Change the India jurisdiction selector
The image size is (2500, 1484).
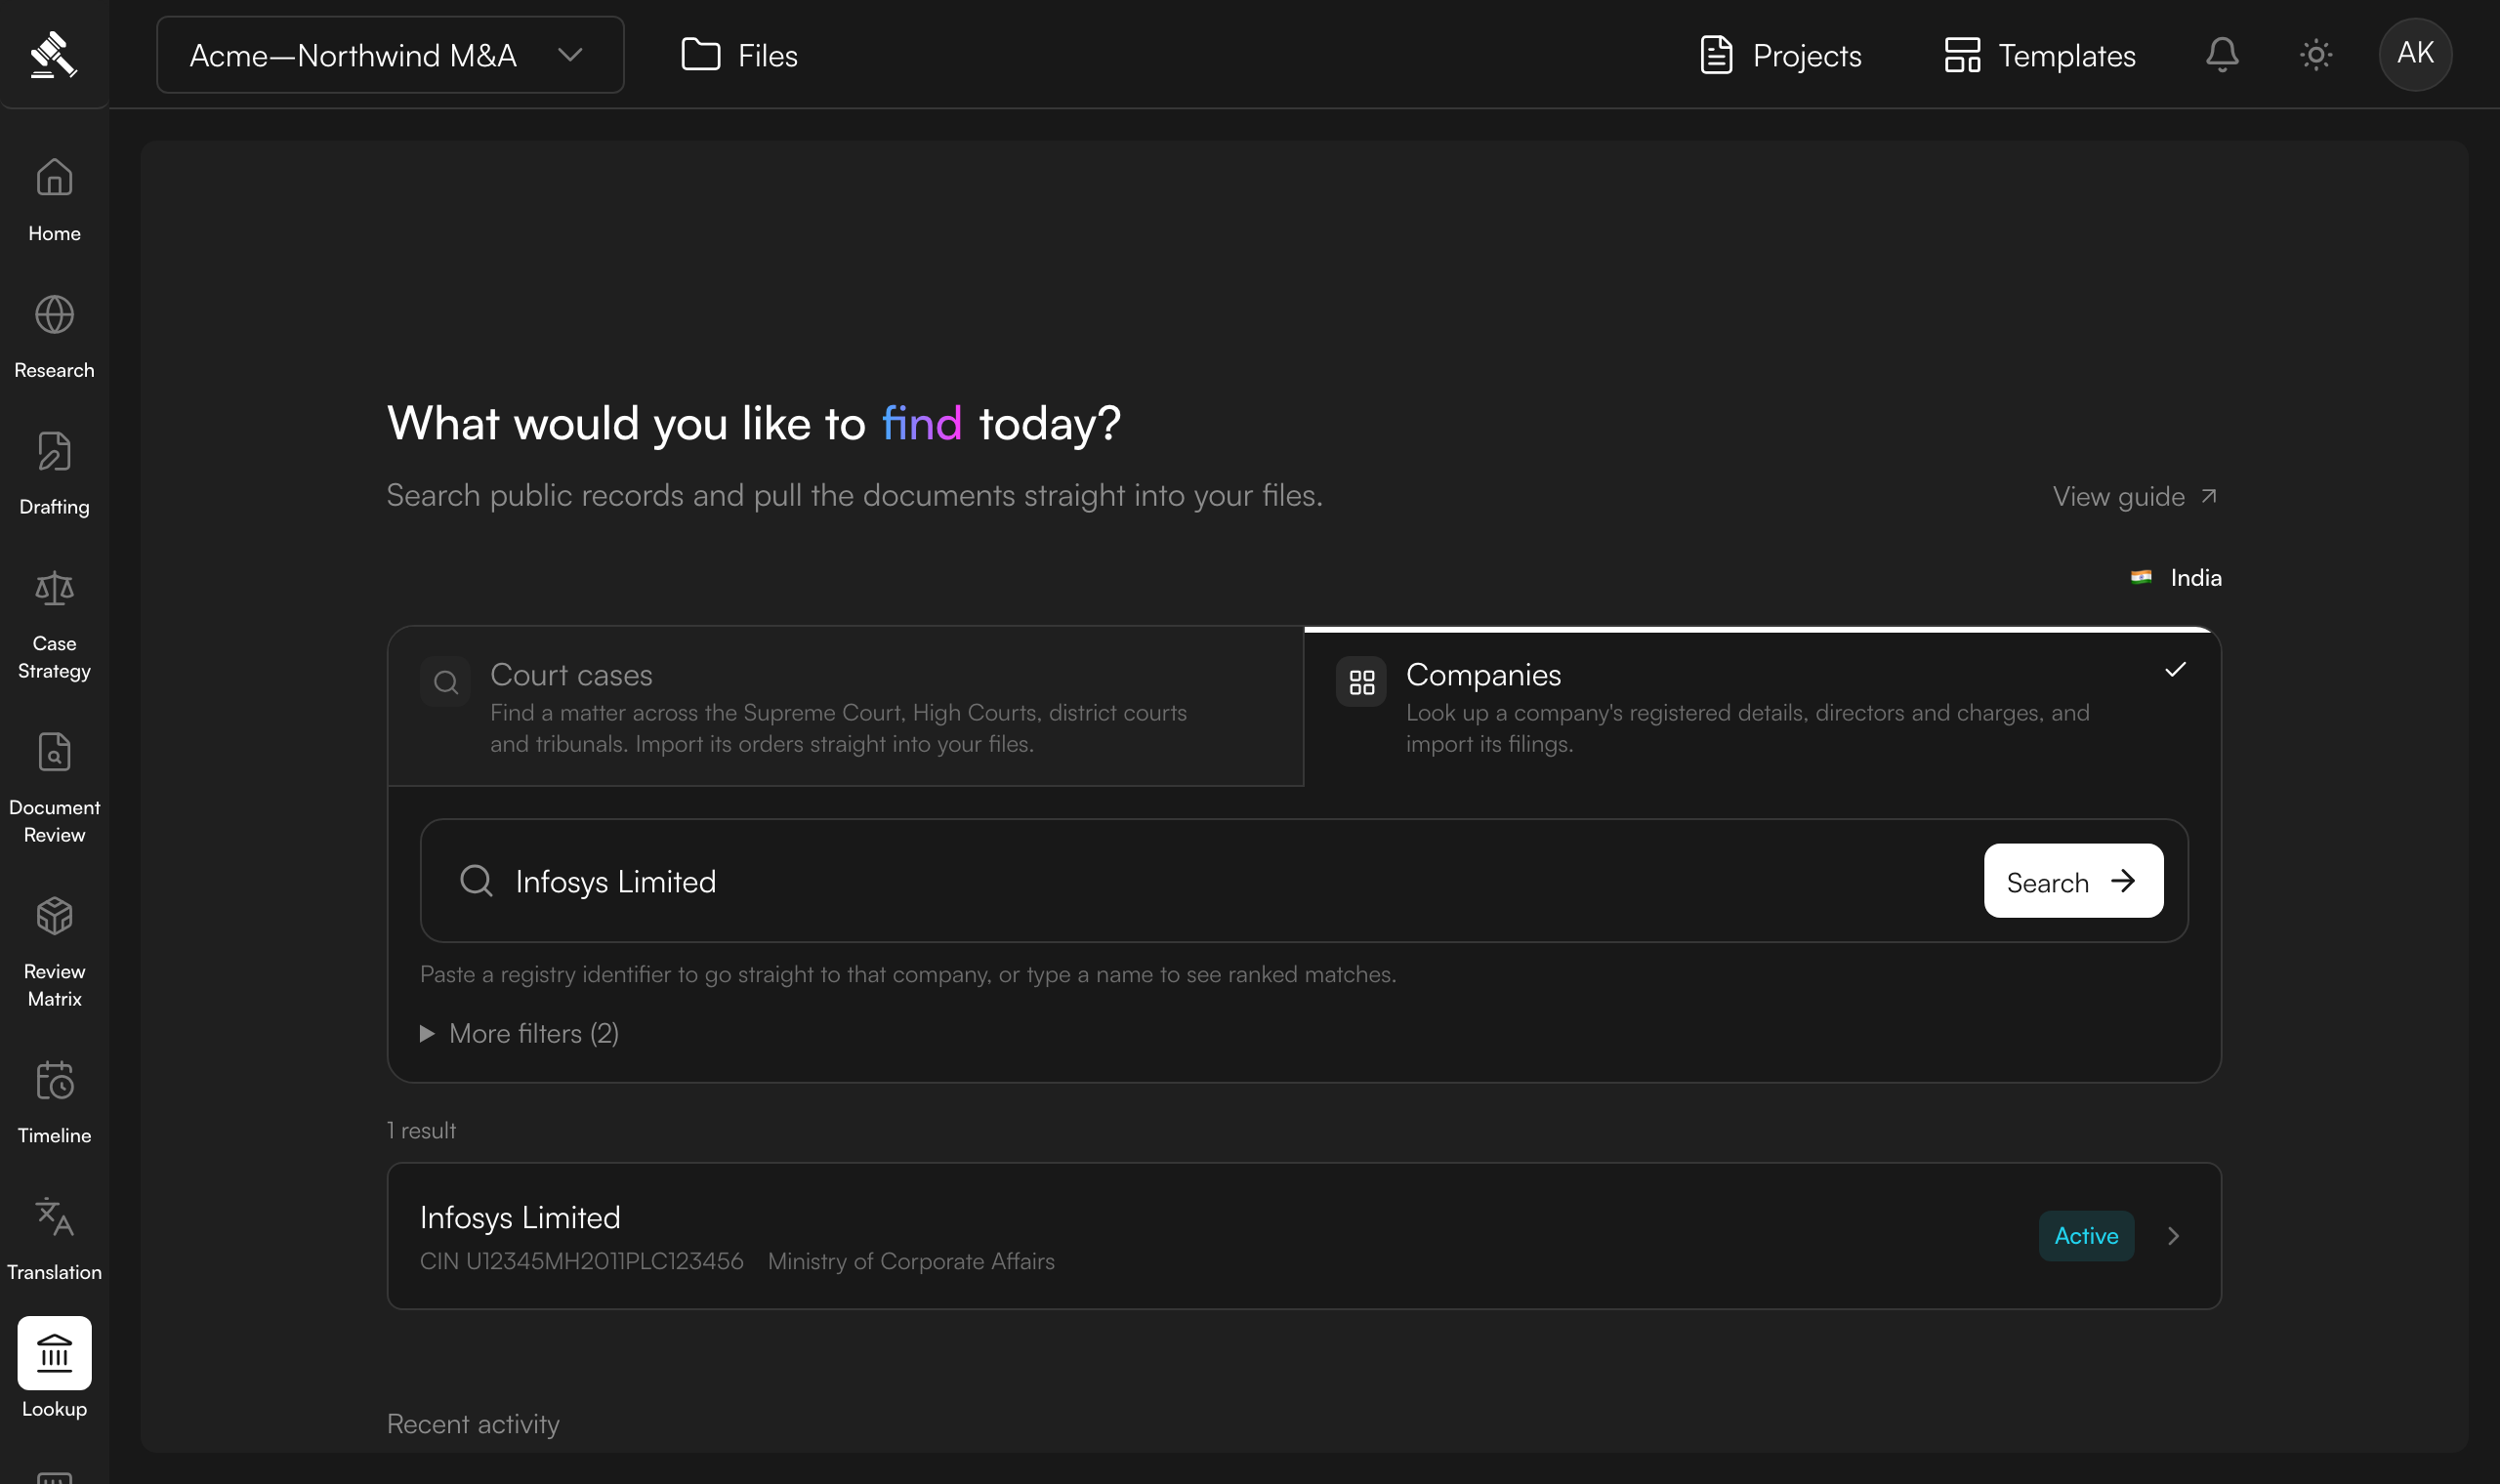[x=2176, y=577]
